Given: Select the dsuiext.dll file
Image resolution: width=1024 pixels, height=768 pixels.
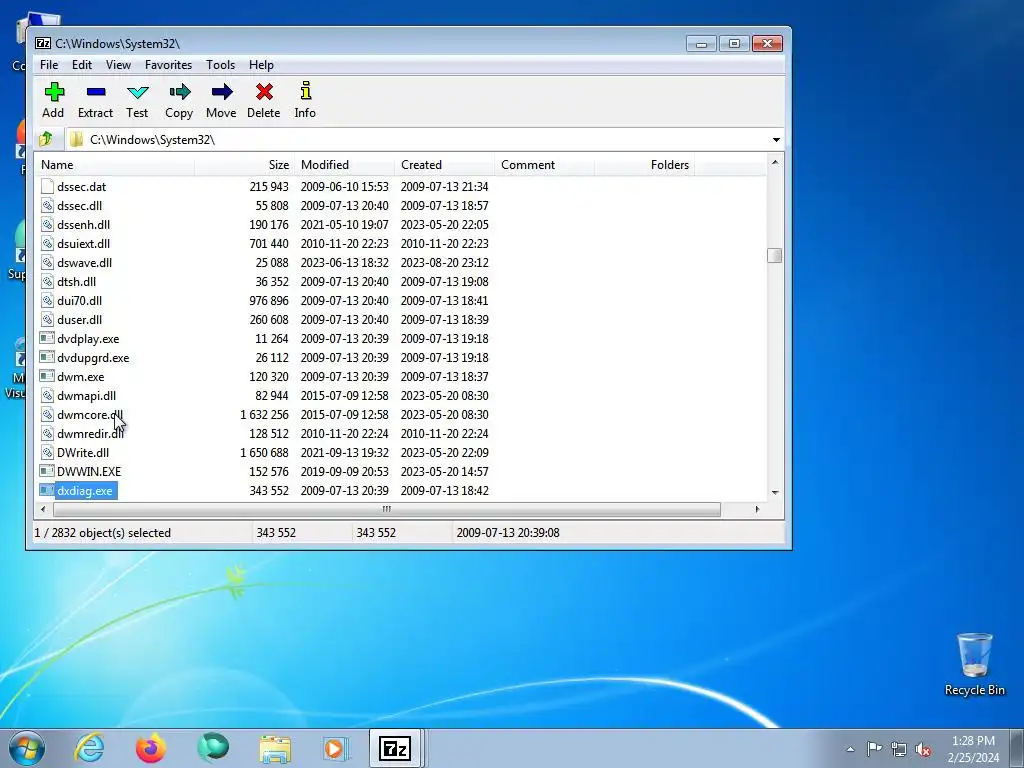Looking at the screenshot, I should (x=84, y=244).
